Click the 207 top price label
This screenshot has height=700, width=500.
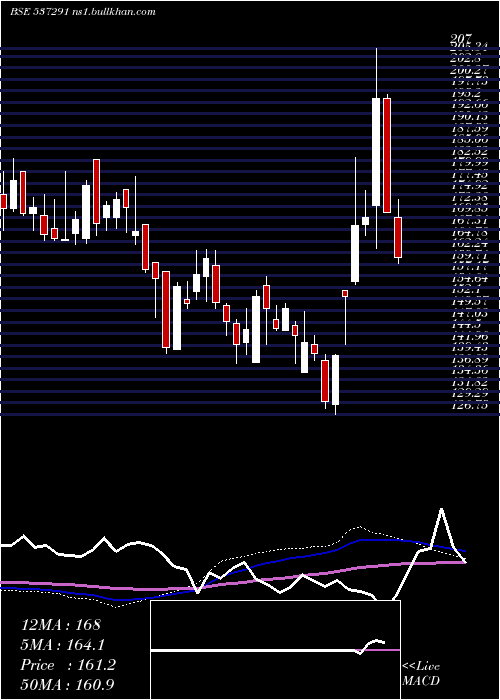coord(462,41)
